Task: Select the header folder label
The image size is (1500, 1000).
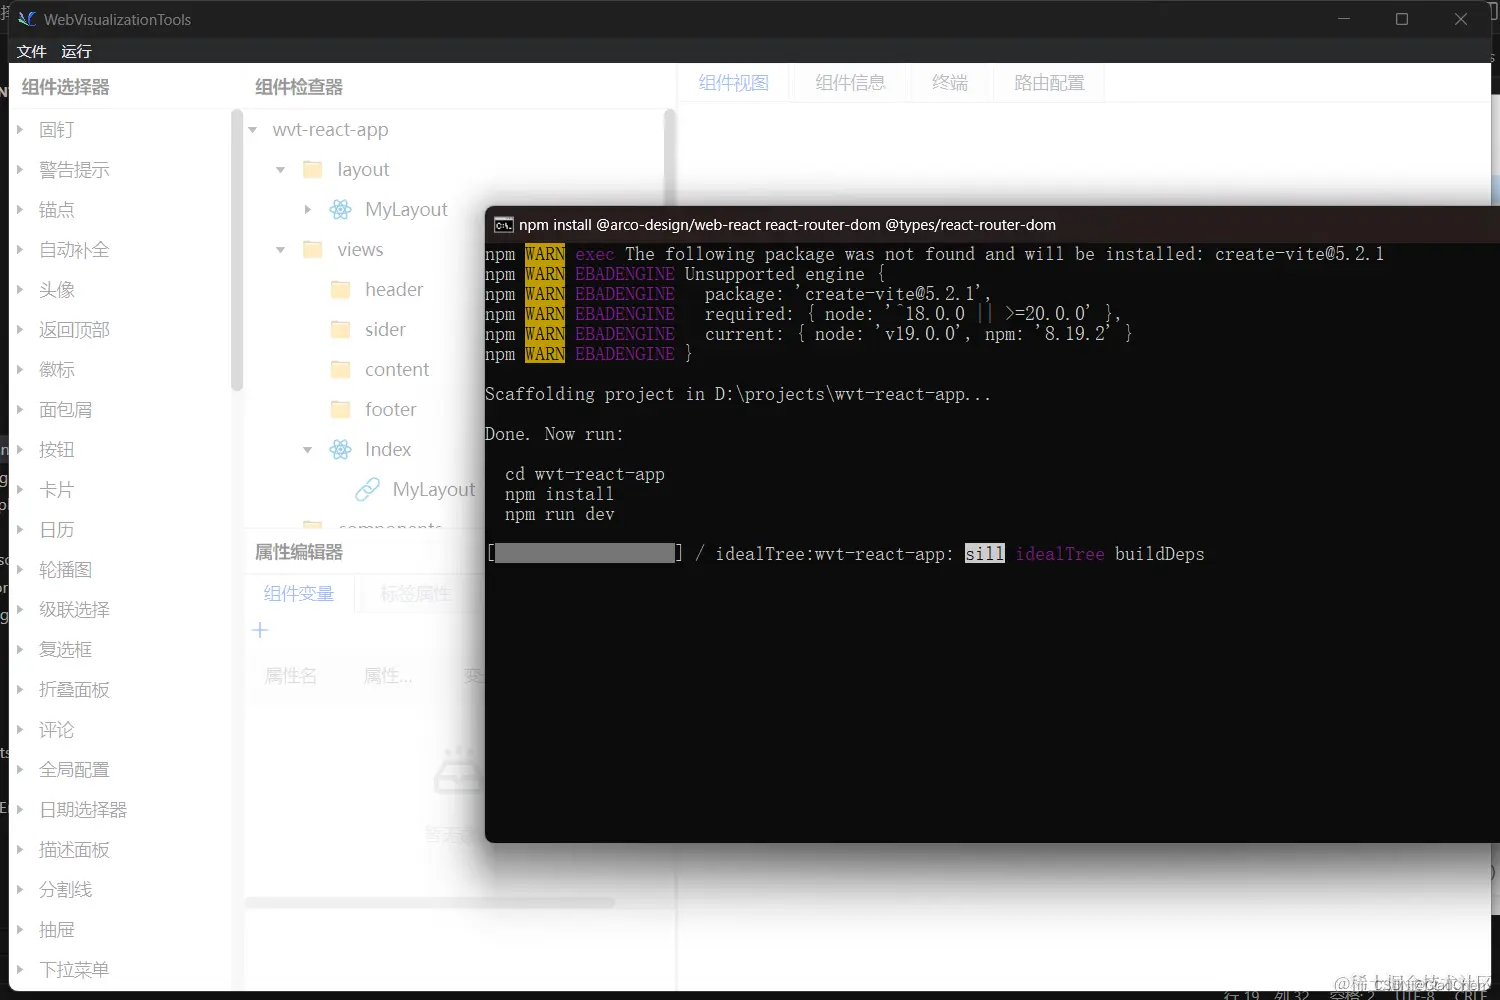Action: 394,290
